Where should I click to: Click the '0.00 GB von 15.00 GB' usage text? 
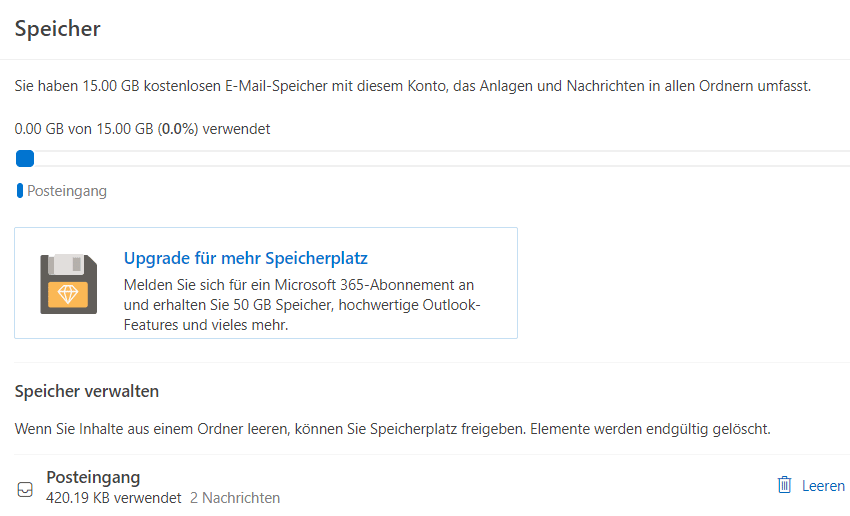tap(84, 129)
